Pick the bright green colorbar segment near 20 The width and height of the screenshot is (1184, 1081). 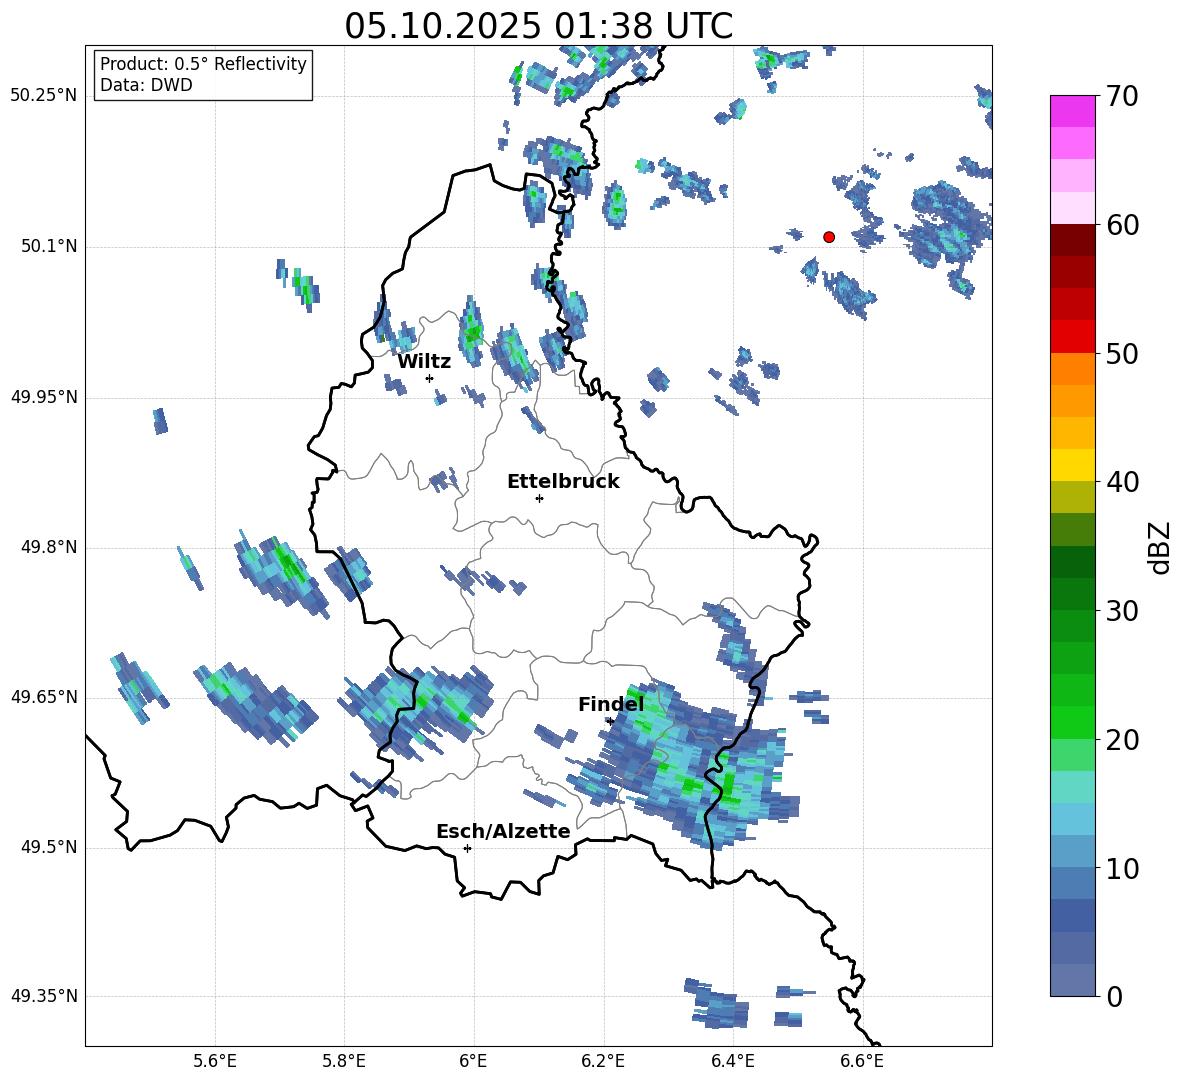click(x=1072, y=722)
